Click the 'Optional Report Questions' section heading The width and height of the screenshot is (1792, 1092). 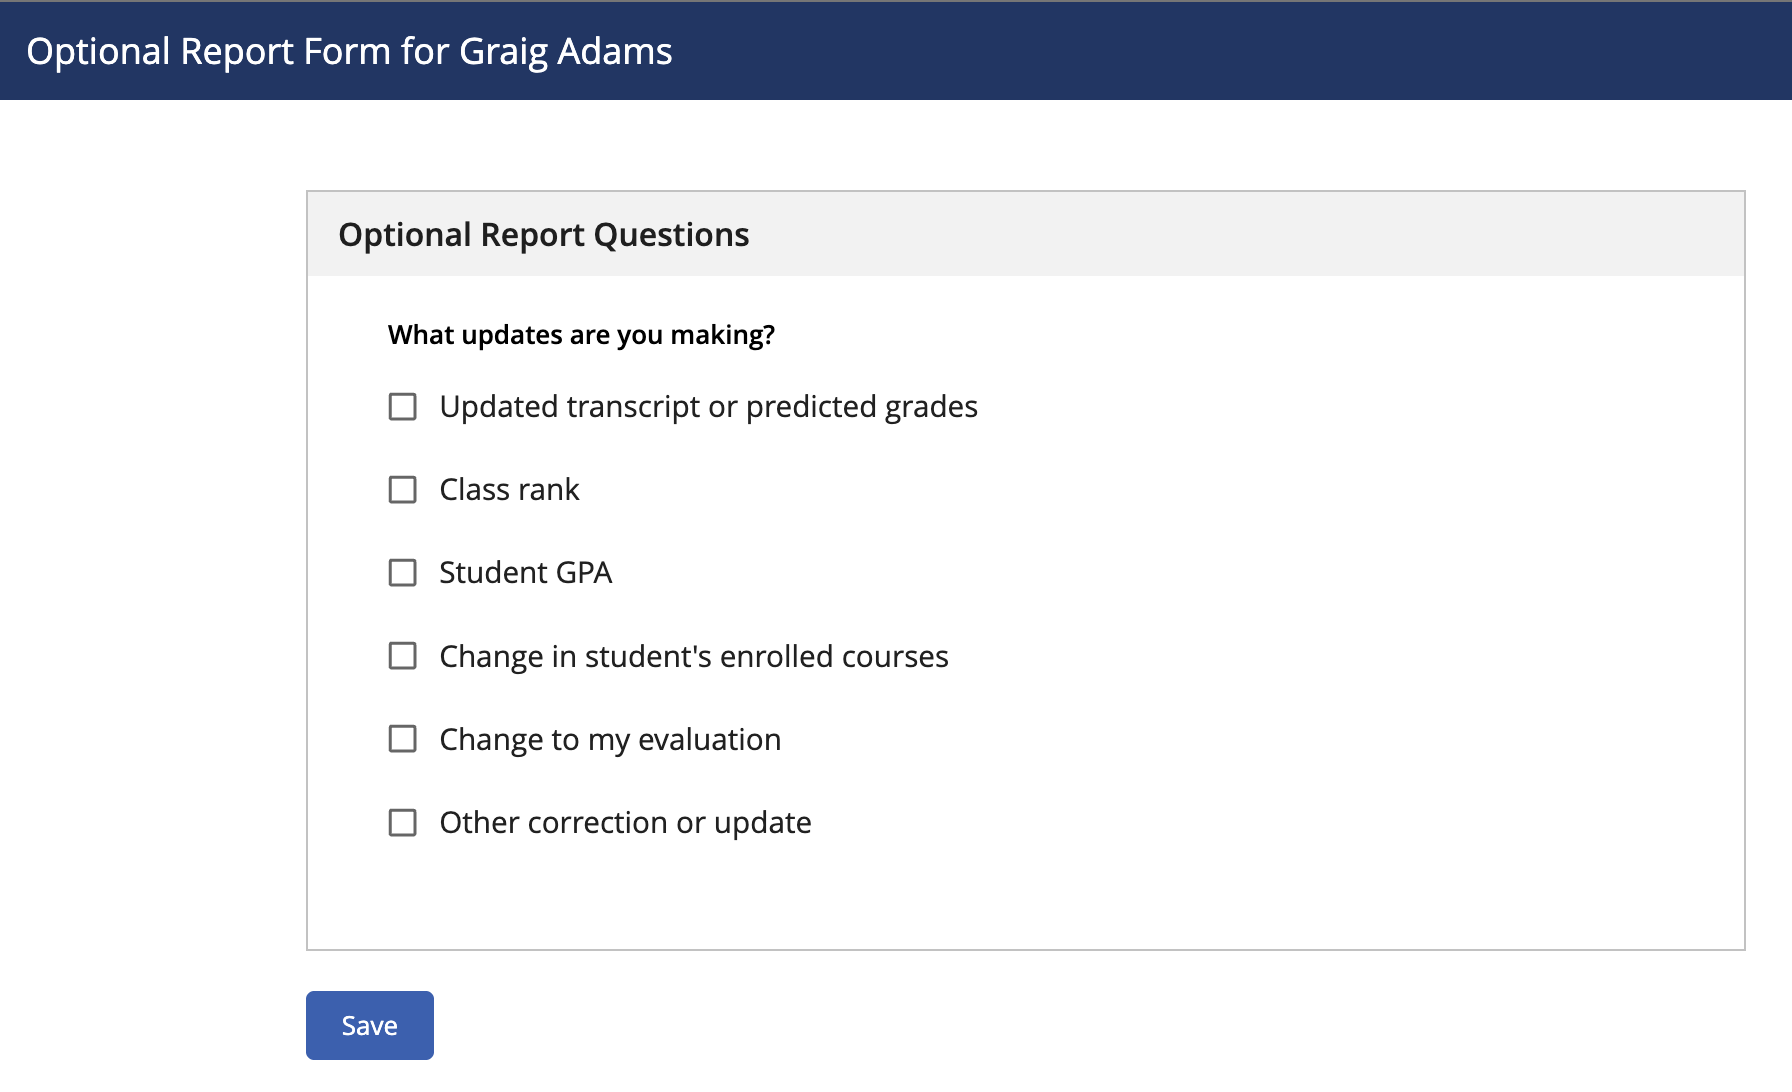point(544,235)
